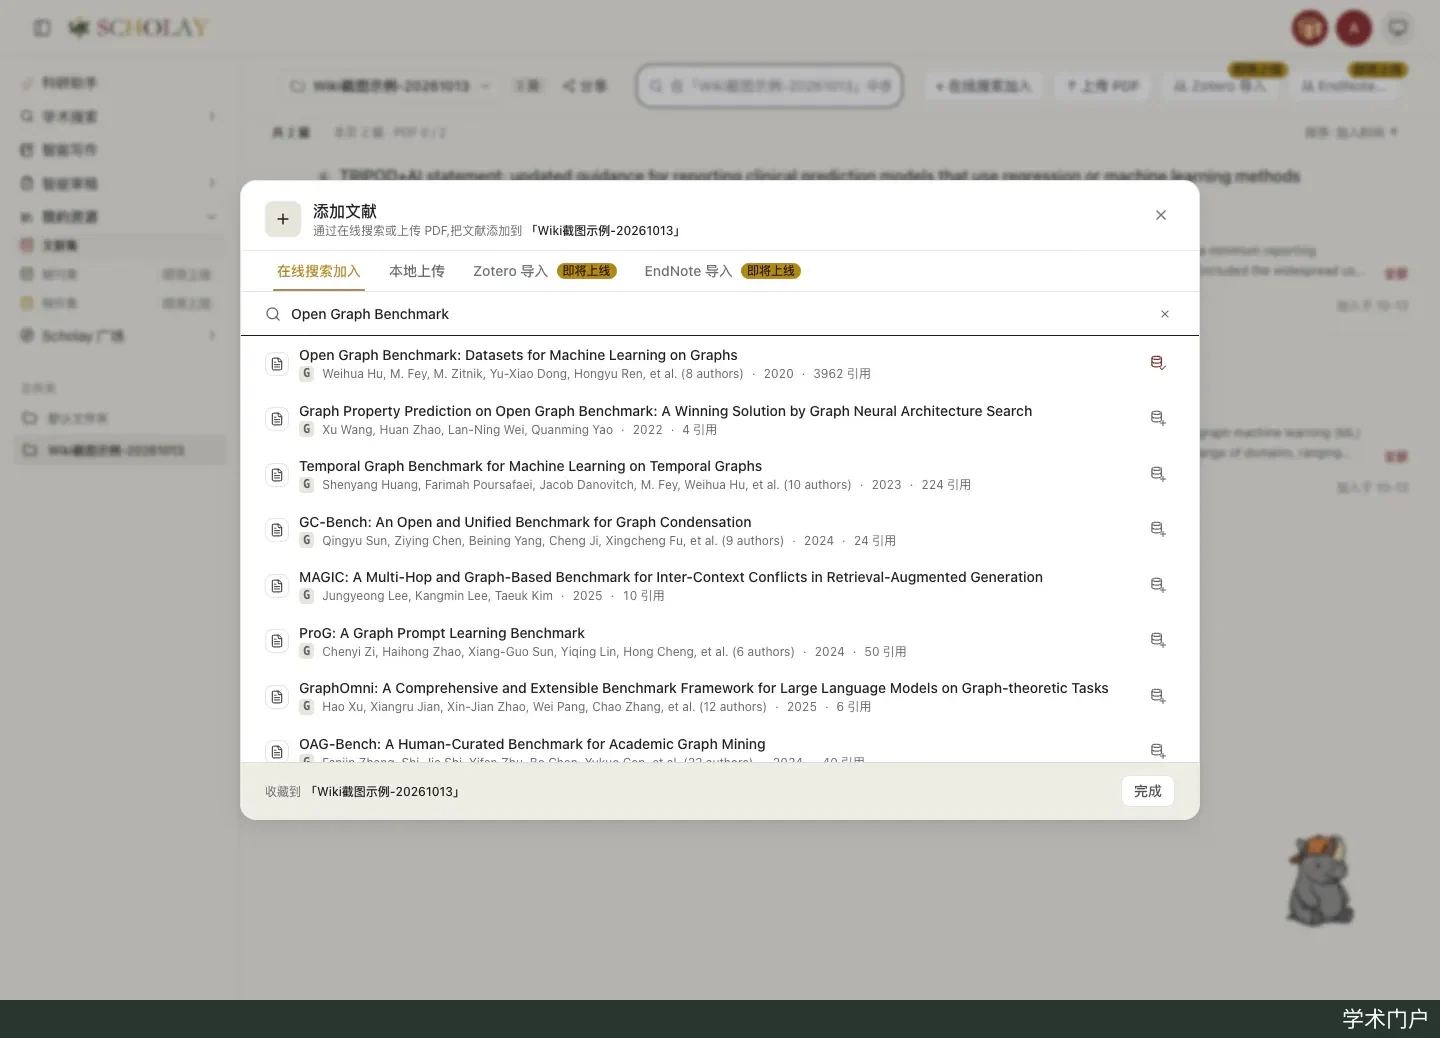Click document icon beside 'GraphOmni'
The width and height of the screenshot is (1440, 1038).
point(277,697)
